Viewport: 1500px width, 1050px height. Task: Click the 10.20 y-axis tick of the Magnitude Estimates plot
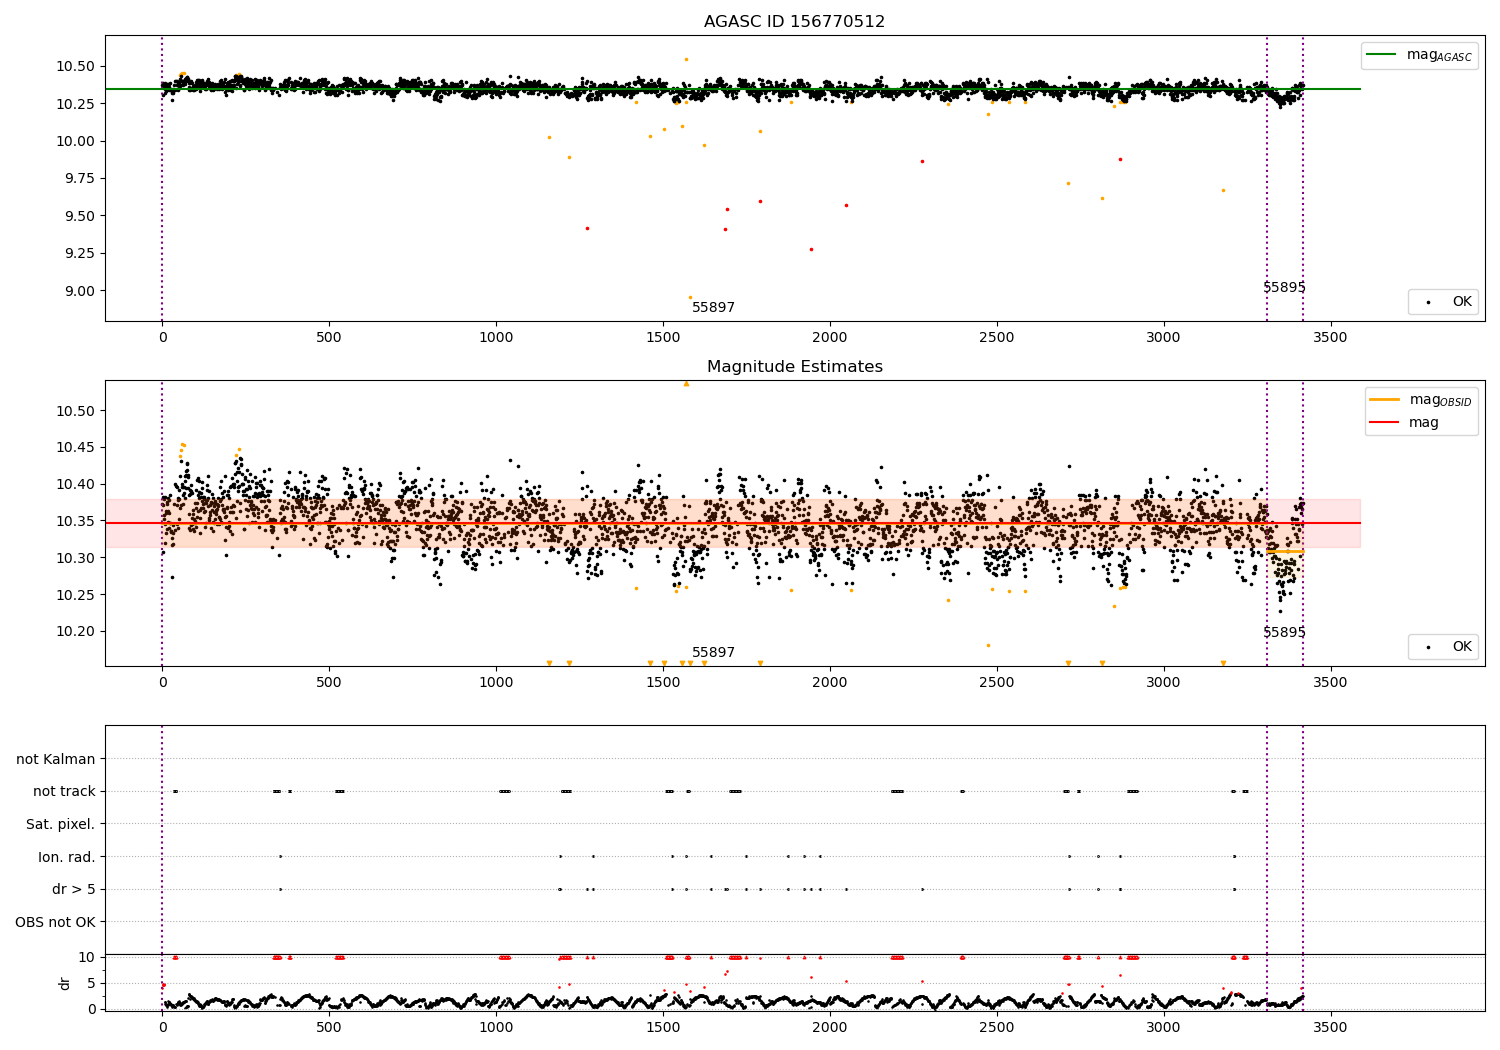coord(75,632)
